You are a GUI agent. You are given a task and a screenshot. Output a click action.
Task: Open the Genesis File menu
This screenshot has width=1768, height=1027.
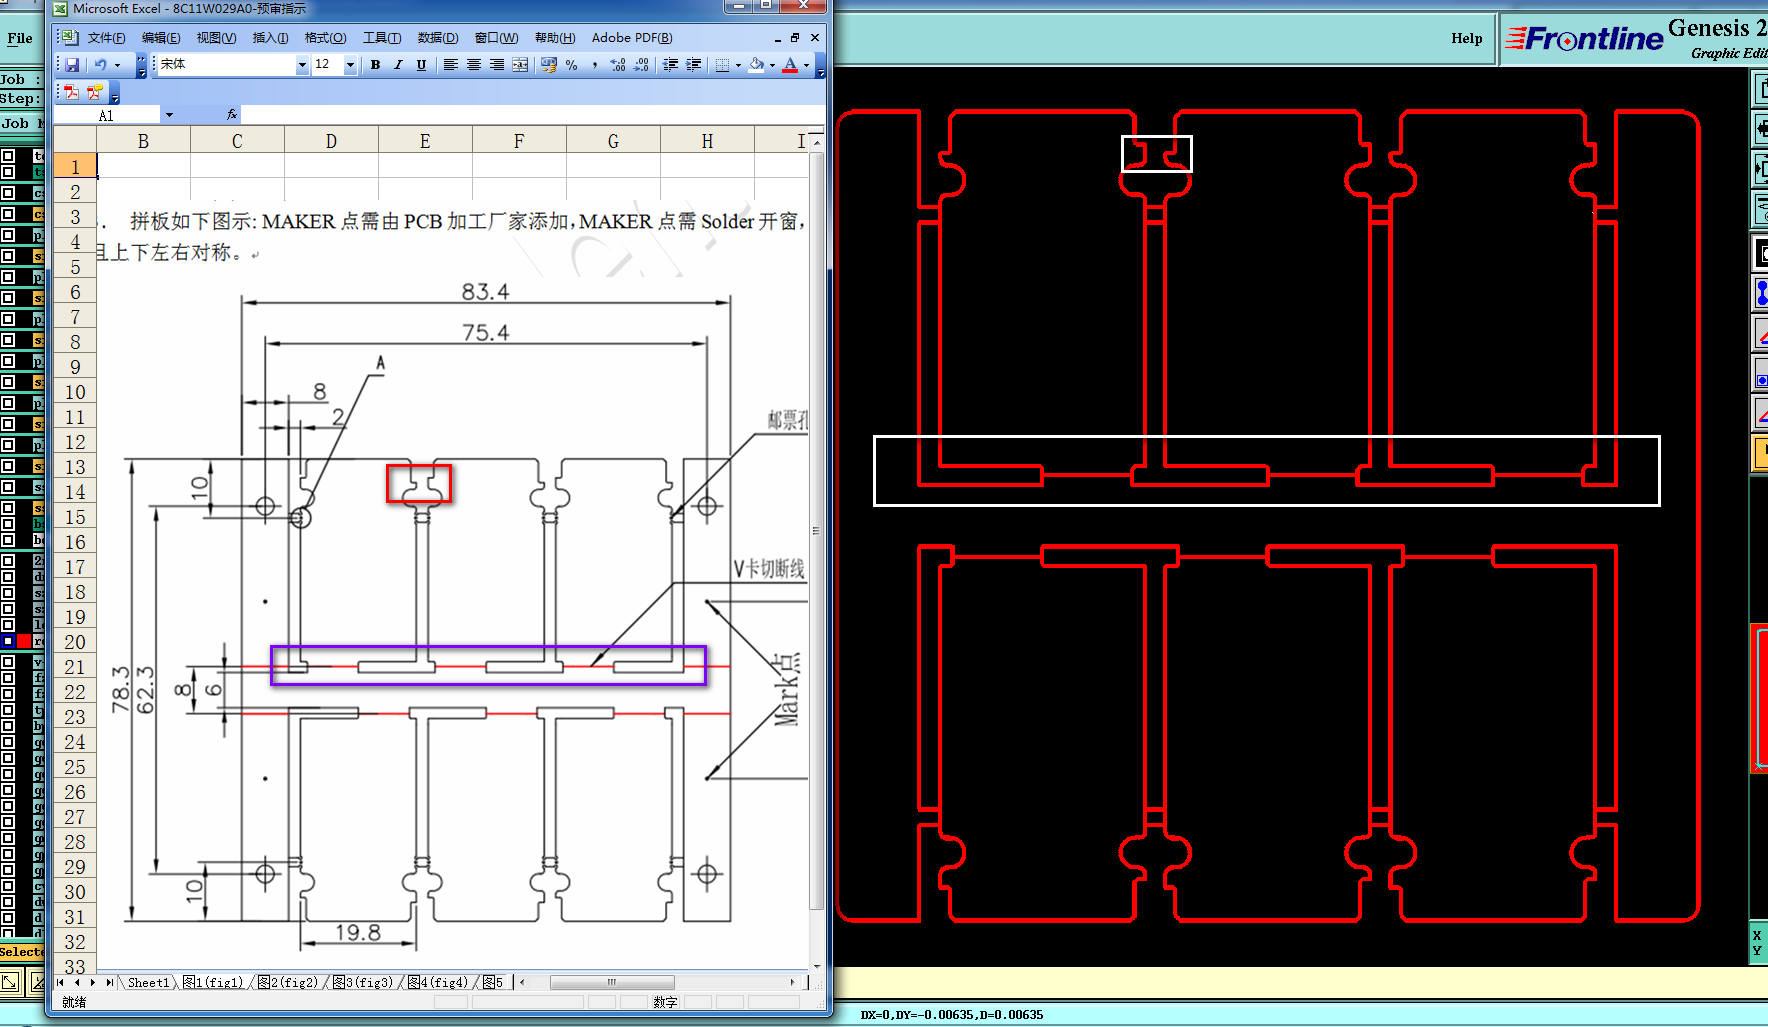click(20, 38)
